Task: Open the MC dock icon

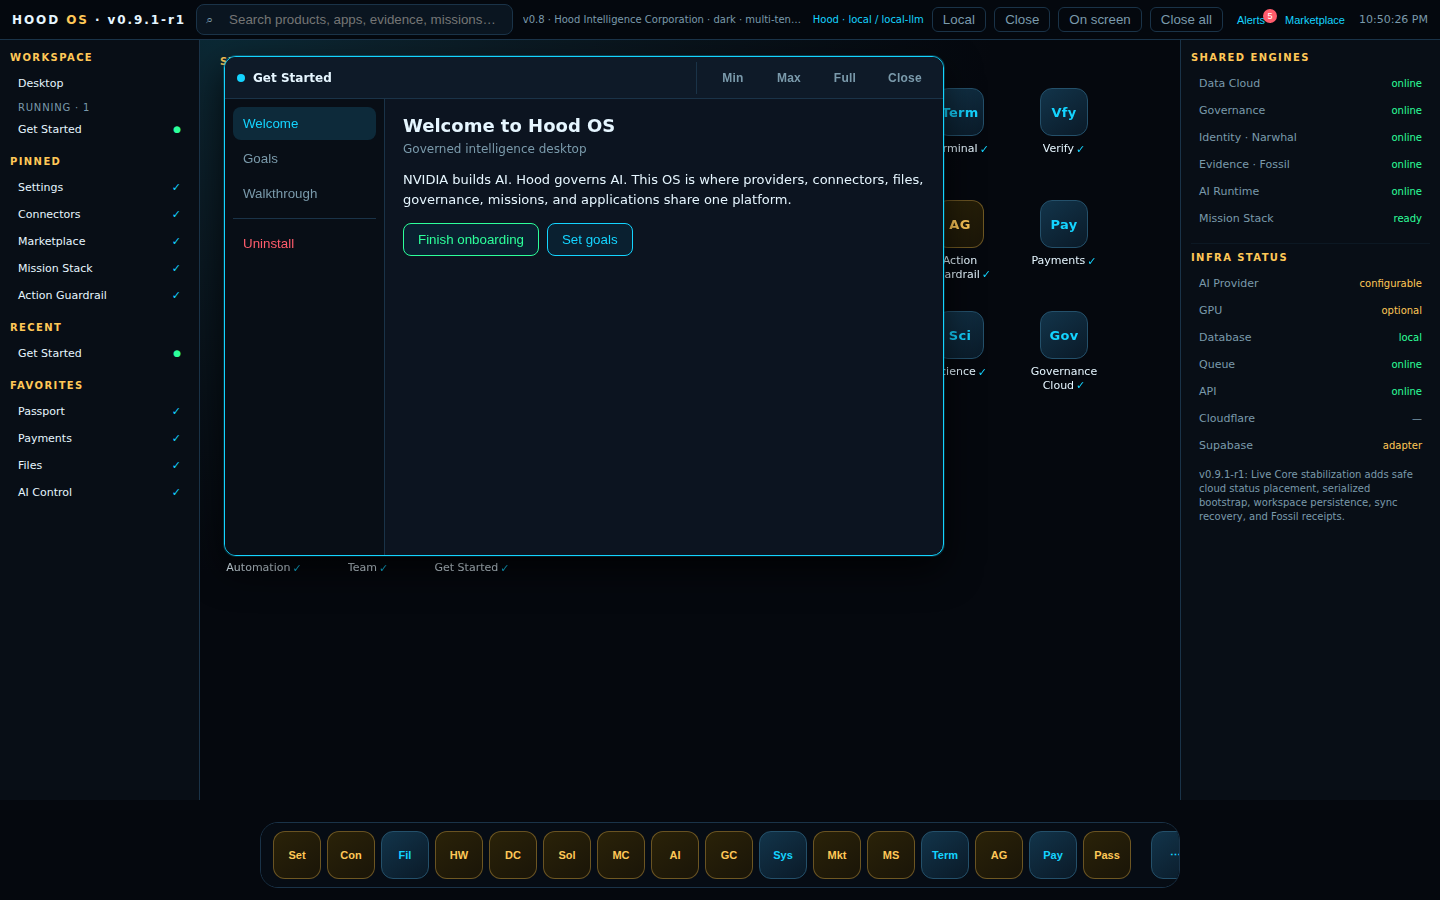Action: coord(621,855)
